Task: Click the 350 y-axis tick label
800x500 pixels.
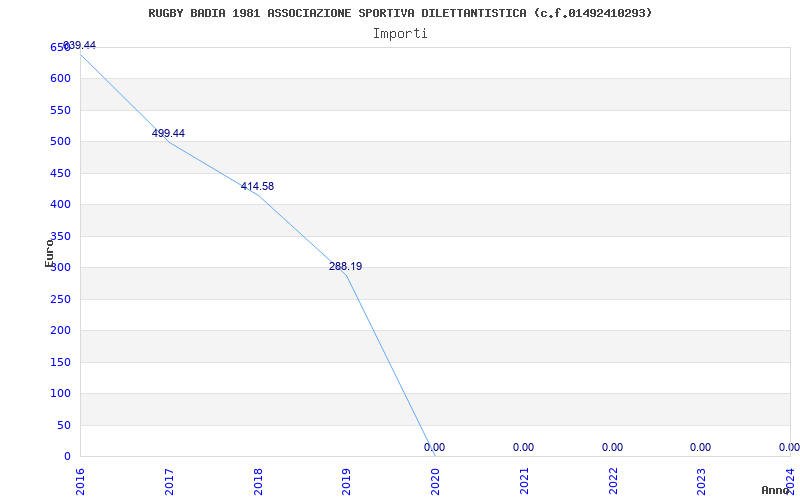Action: click(60, 236)
